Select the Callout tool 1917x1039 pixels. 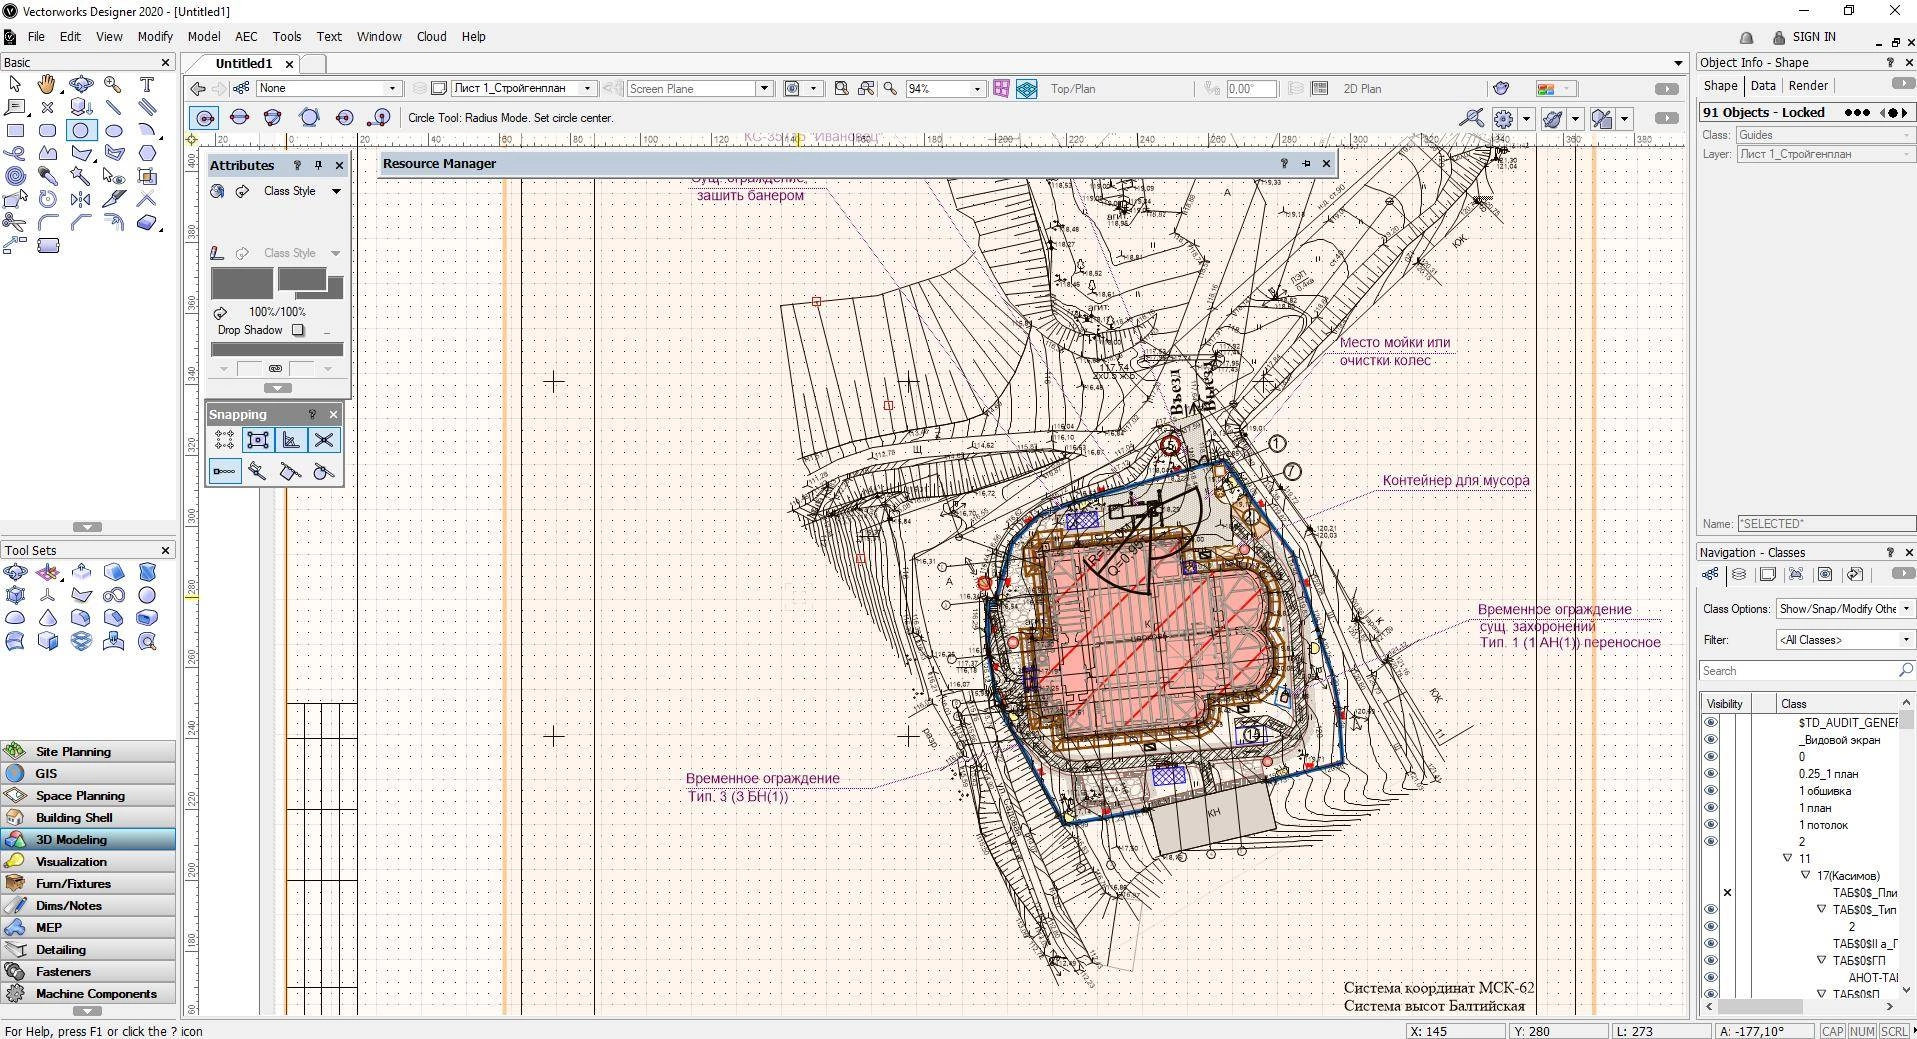(x=15, y=107)
